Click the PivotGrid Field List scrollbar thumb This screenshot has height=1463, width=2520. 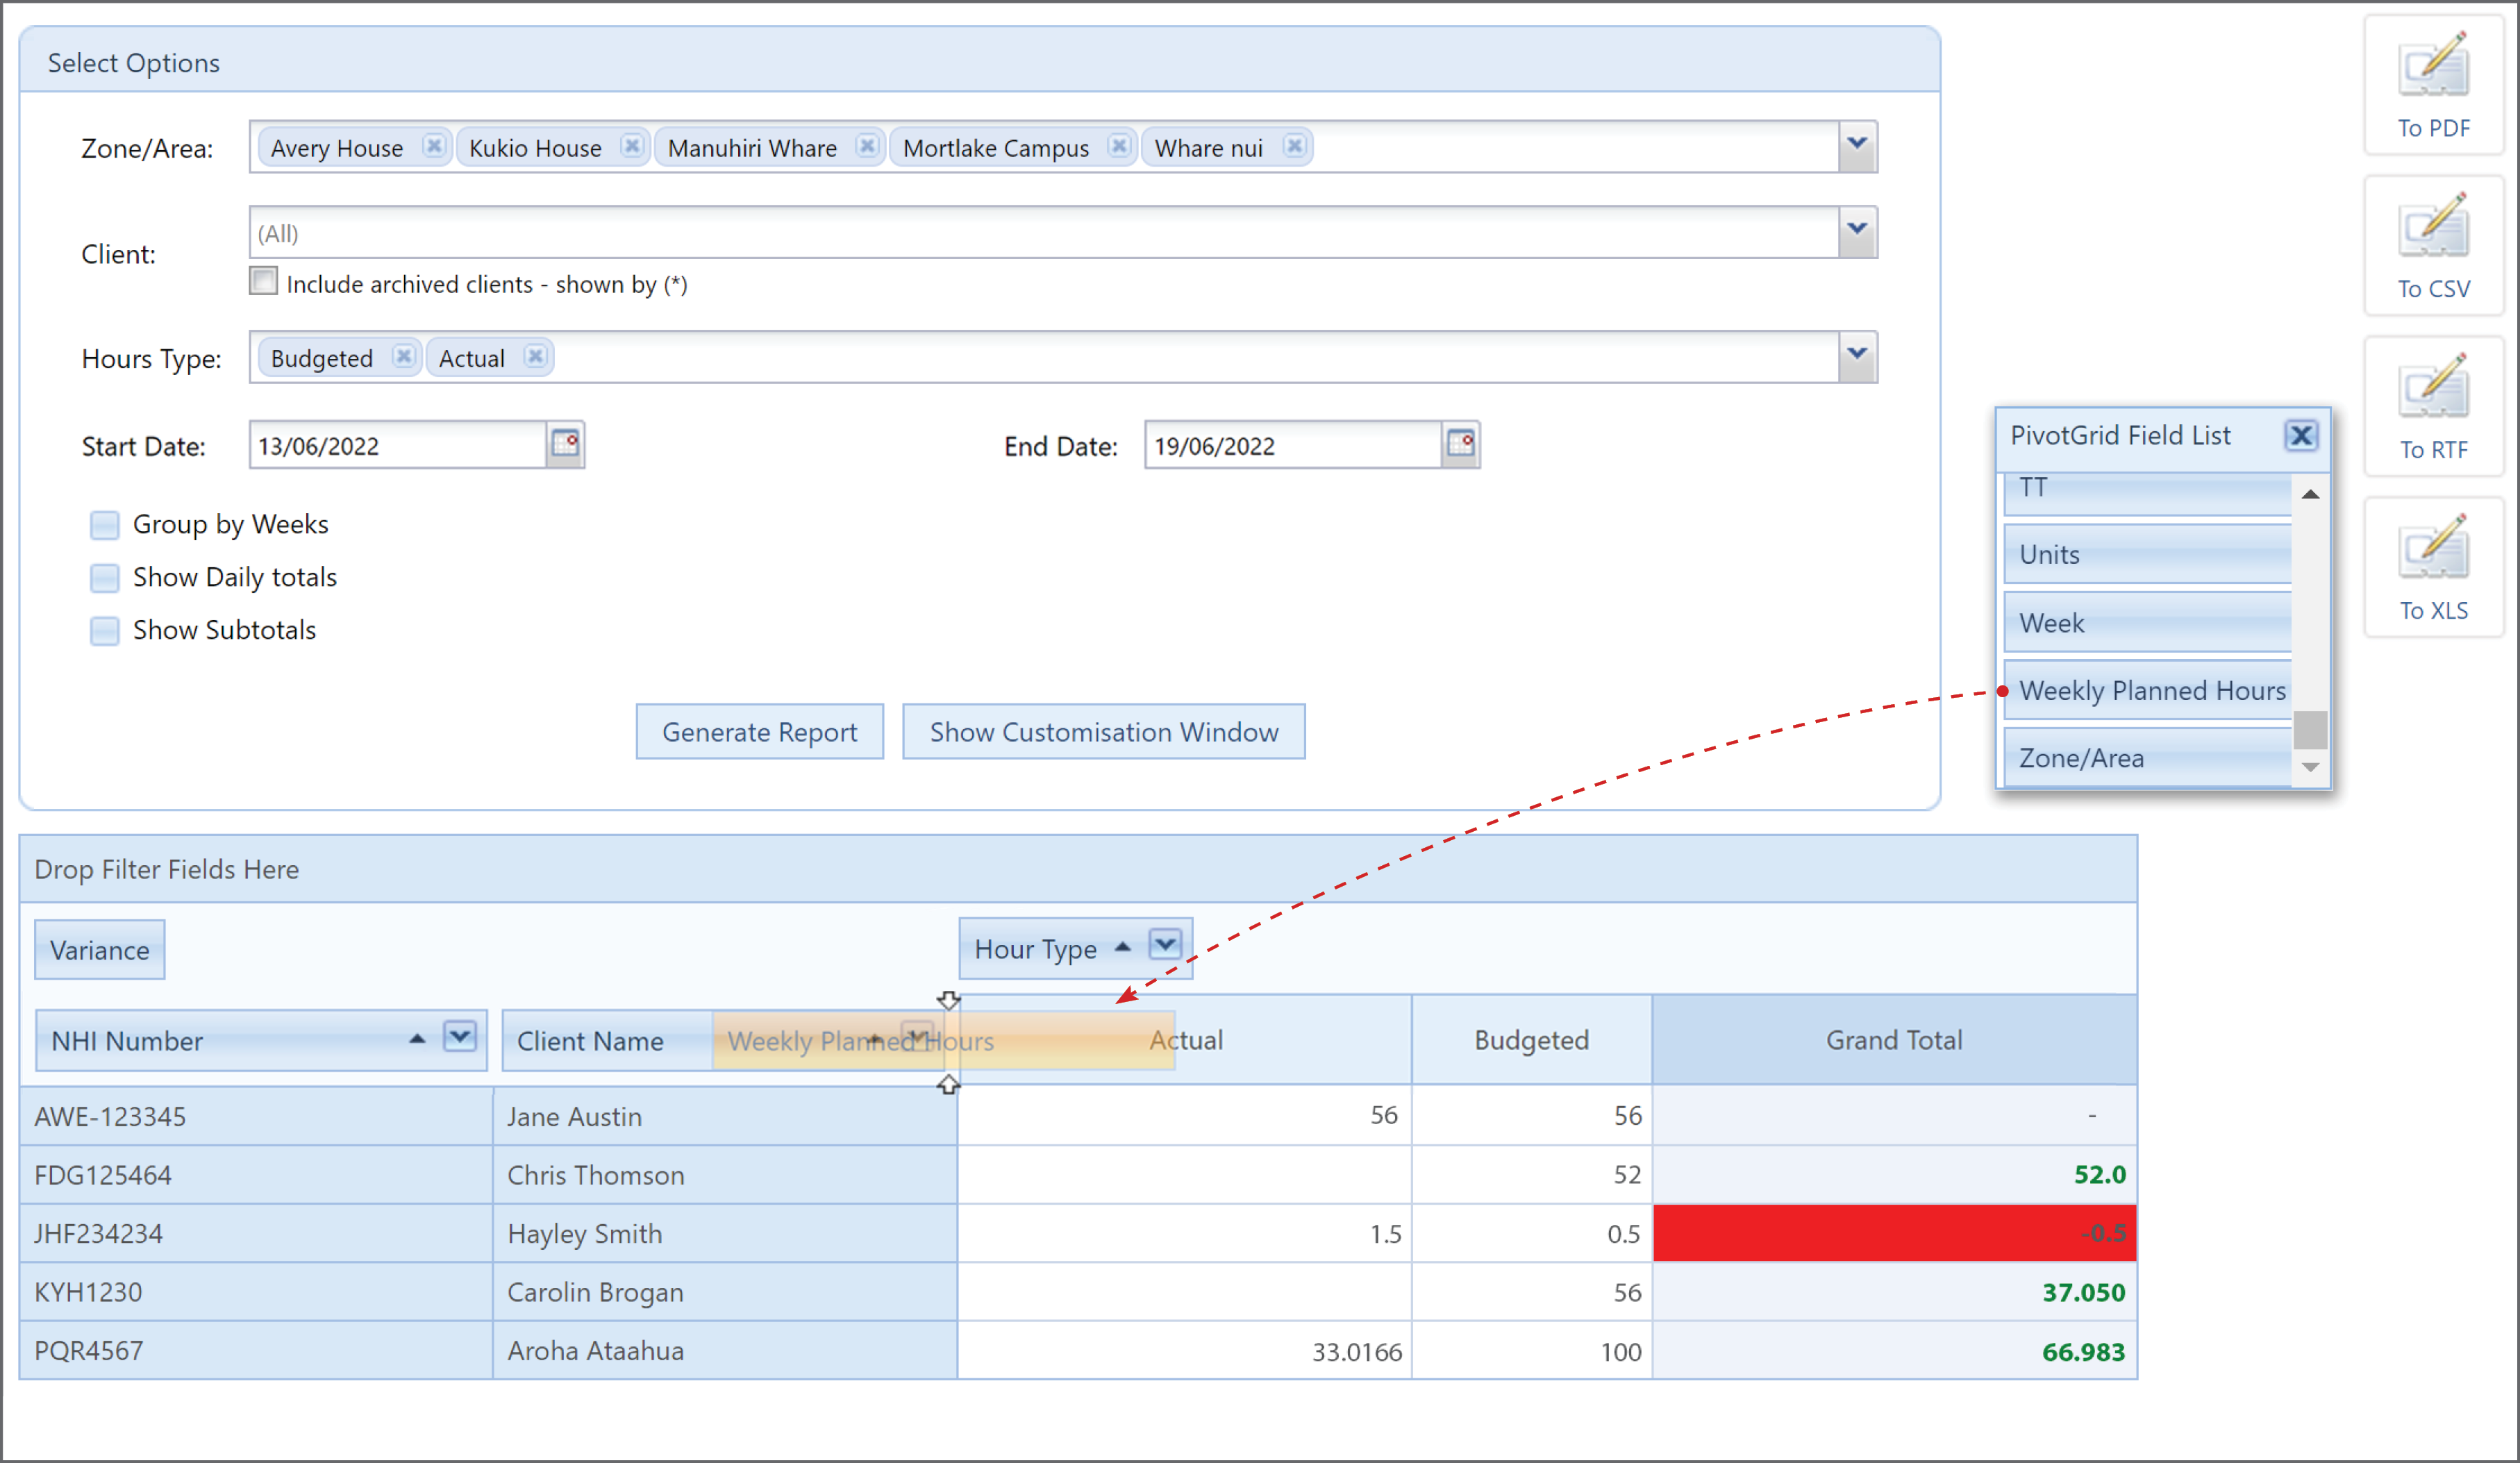[2310, 729]
